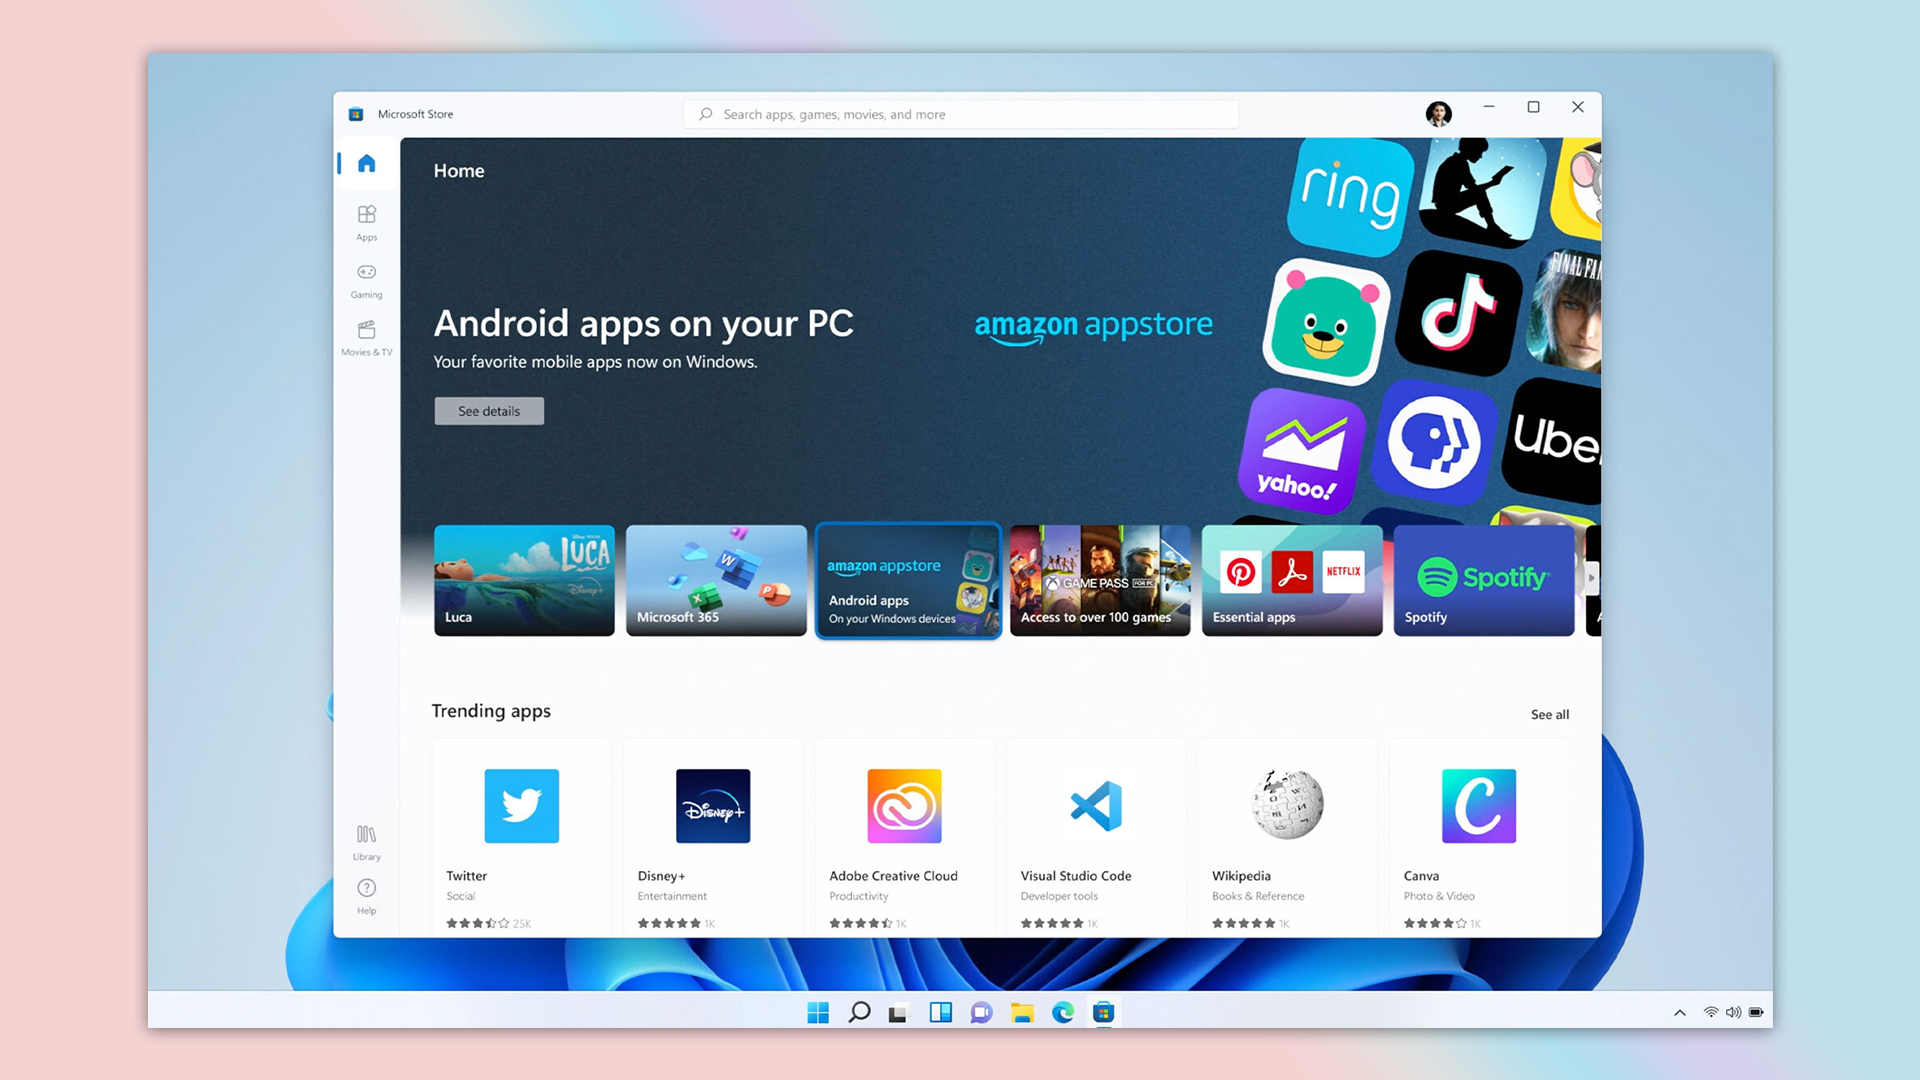Click the Help question mark icon
This screenshot has height=1080, width=1920.
[x=366, y=888]
